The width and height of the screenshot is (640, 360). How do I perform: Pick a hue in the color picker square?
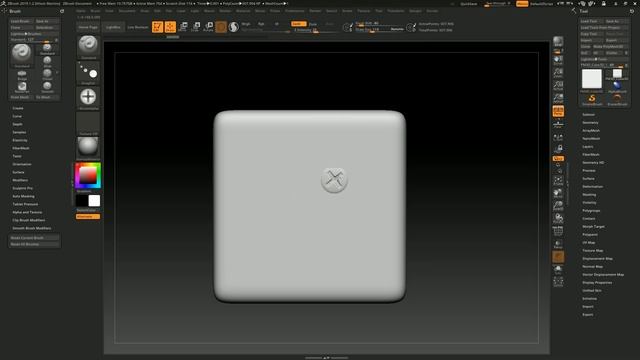(88, 176)
